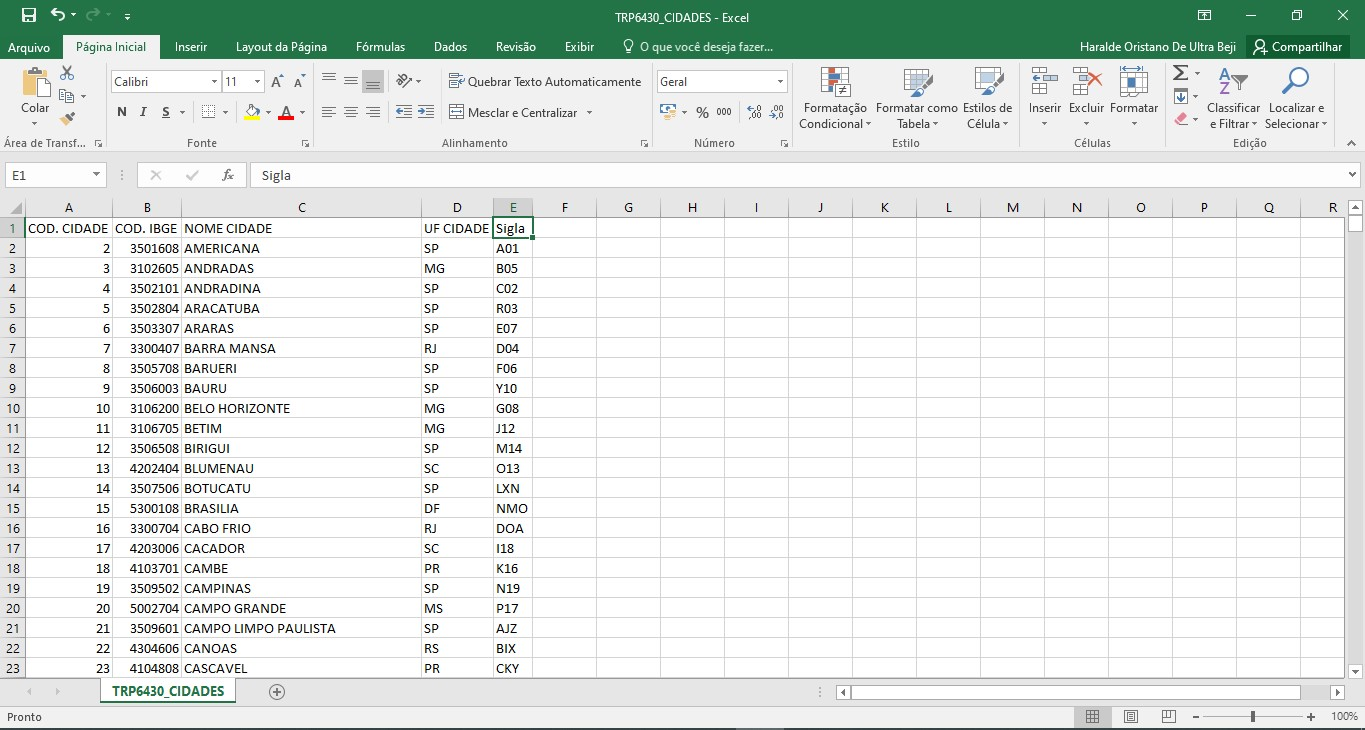Click the AutoSum sigma icon
The width and height of the screenshot is (1365, 730).
1180,73
